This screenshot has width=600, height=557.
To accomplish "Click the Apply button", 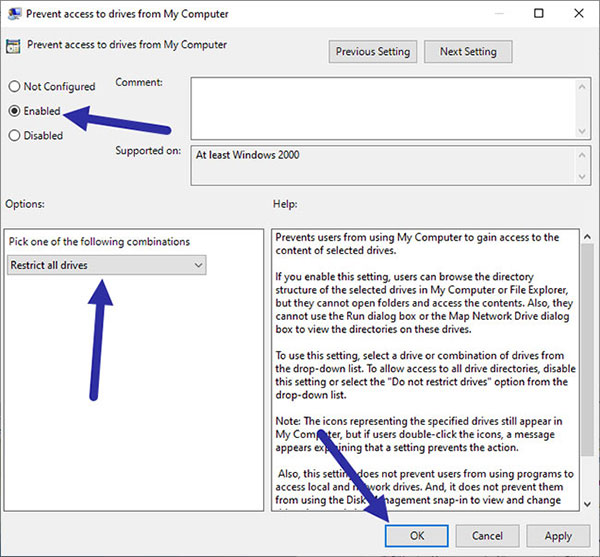I will click(x=558, y=536).
